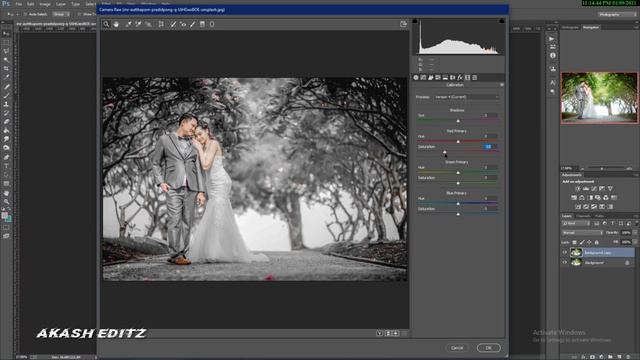The width and height of the screenshot is (640, 360).
Task: Open the Split Toning panel icon
Action: tap(445, 78)
